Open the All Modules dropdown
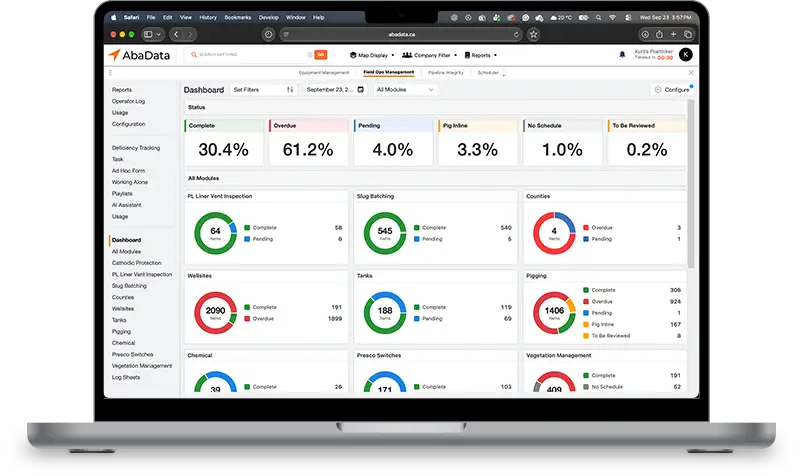Viewport: 800px width, 476px height. pyautogui.click(x=405, y=90)
